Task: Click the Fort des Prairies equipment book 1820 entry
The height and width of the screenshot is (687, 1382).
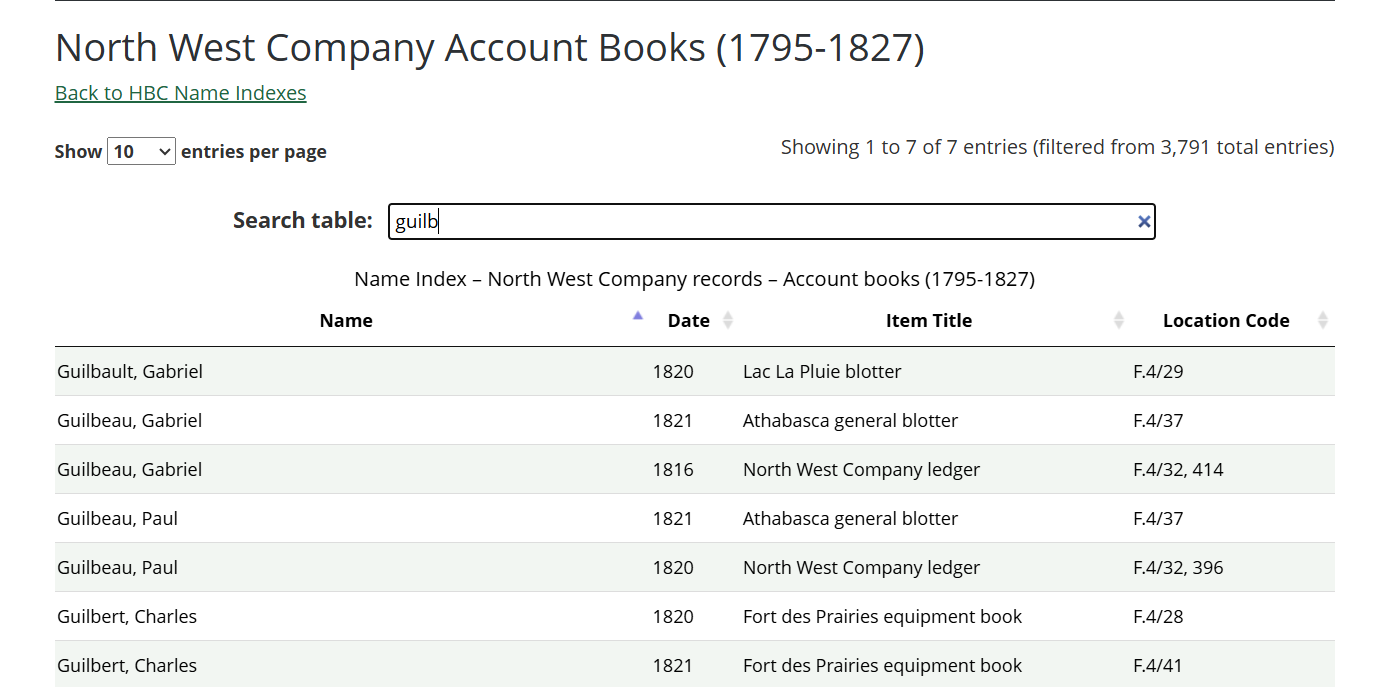Action: click(882, 616)
